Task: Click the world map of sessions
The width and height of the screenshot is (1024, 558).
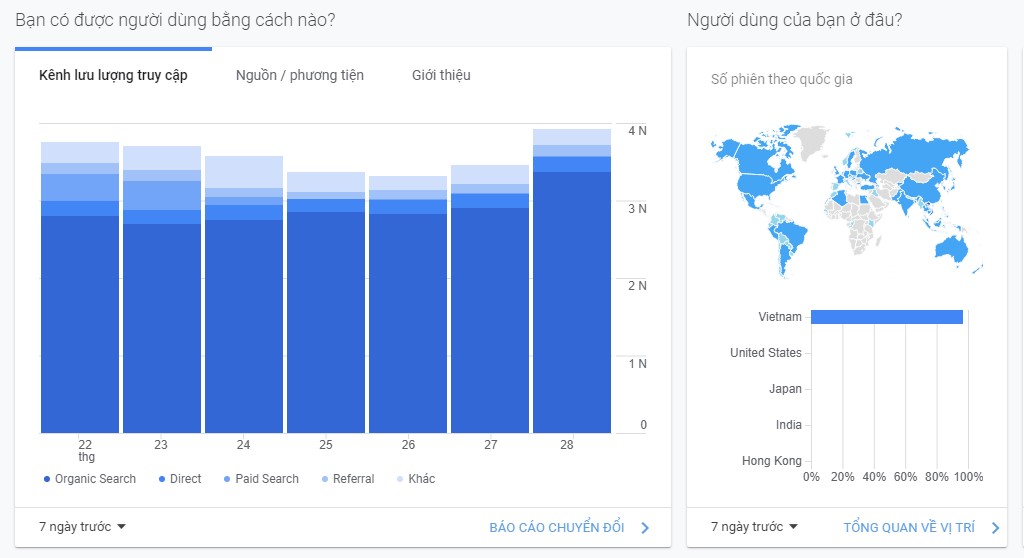Action: [x=846, y=201]
